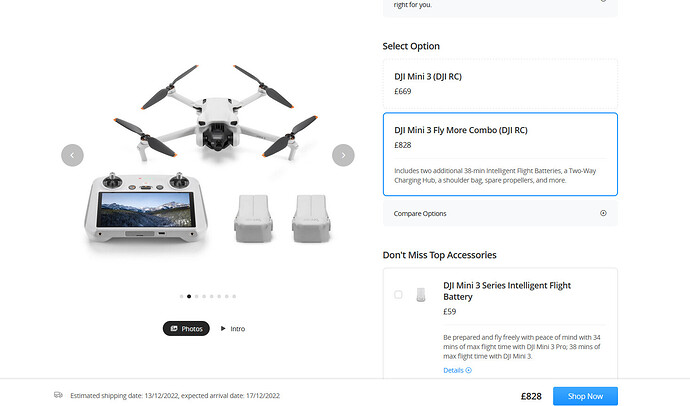
Task: Collapse the top panel chevron
Action: click(x=603, y=1)
